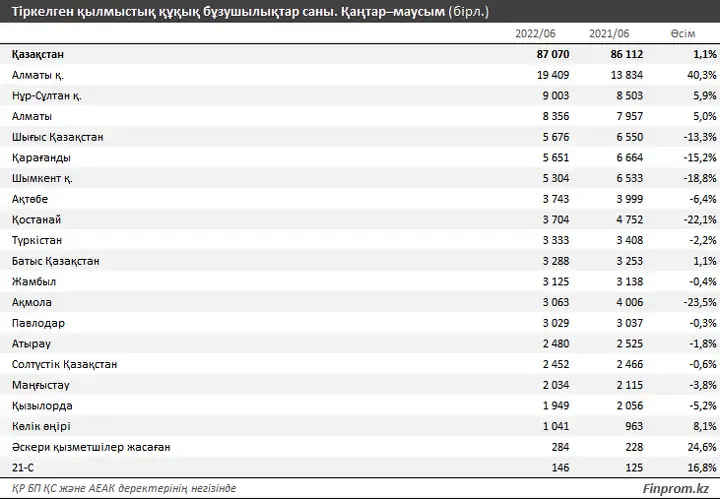The width and height of the screenshot is (720, 499).
Task: Click the 40,3% growth value
Action: [x=702, y=75]
